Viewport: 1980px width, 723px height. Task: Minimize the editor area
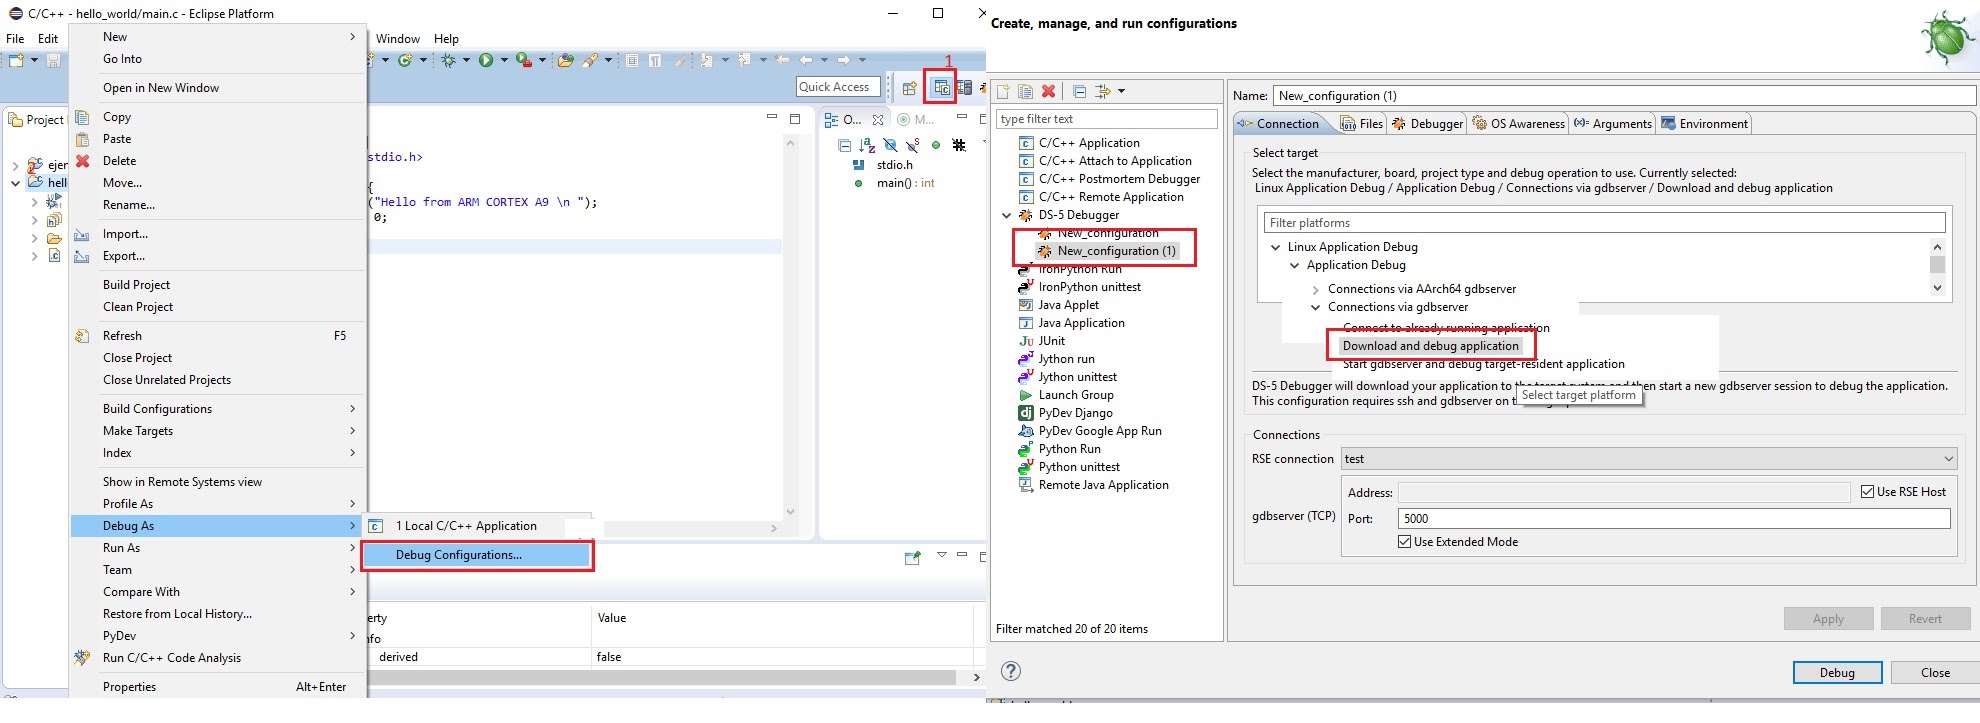pyautogui.click(x=771, y=117)
